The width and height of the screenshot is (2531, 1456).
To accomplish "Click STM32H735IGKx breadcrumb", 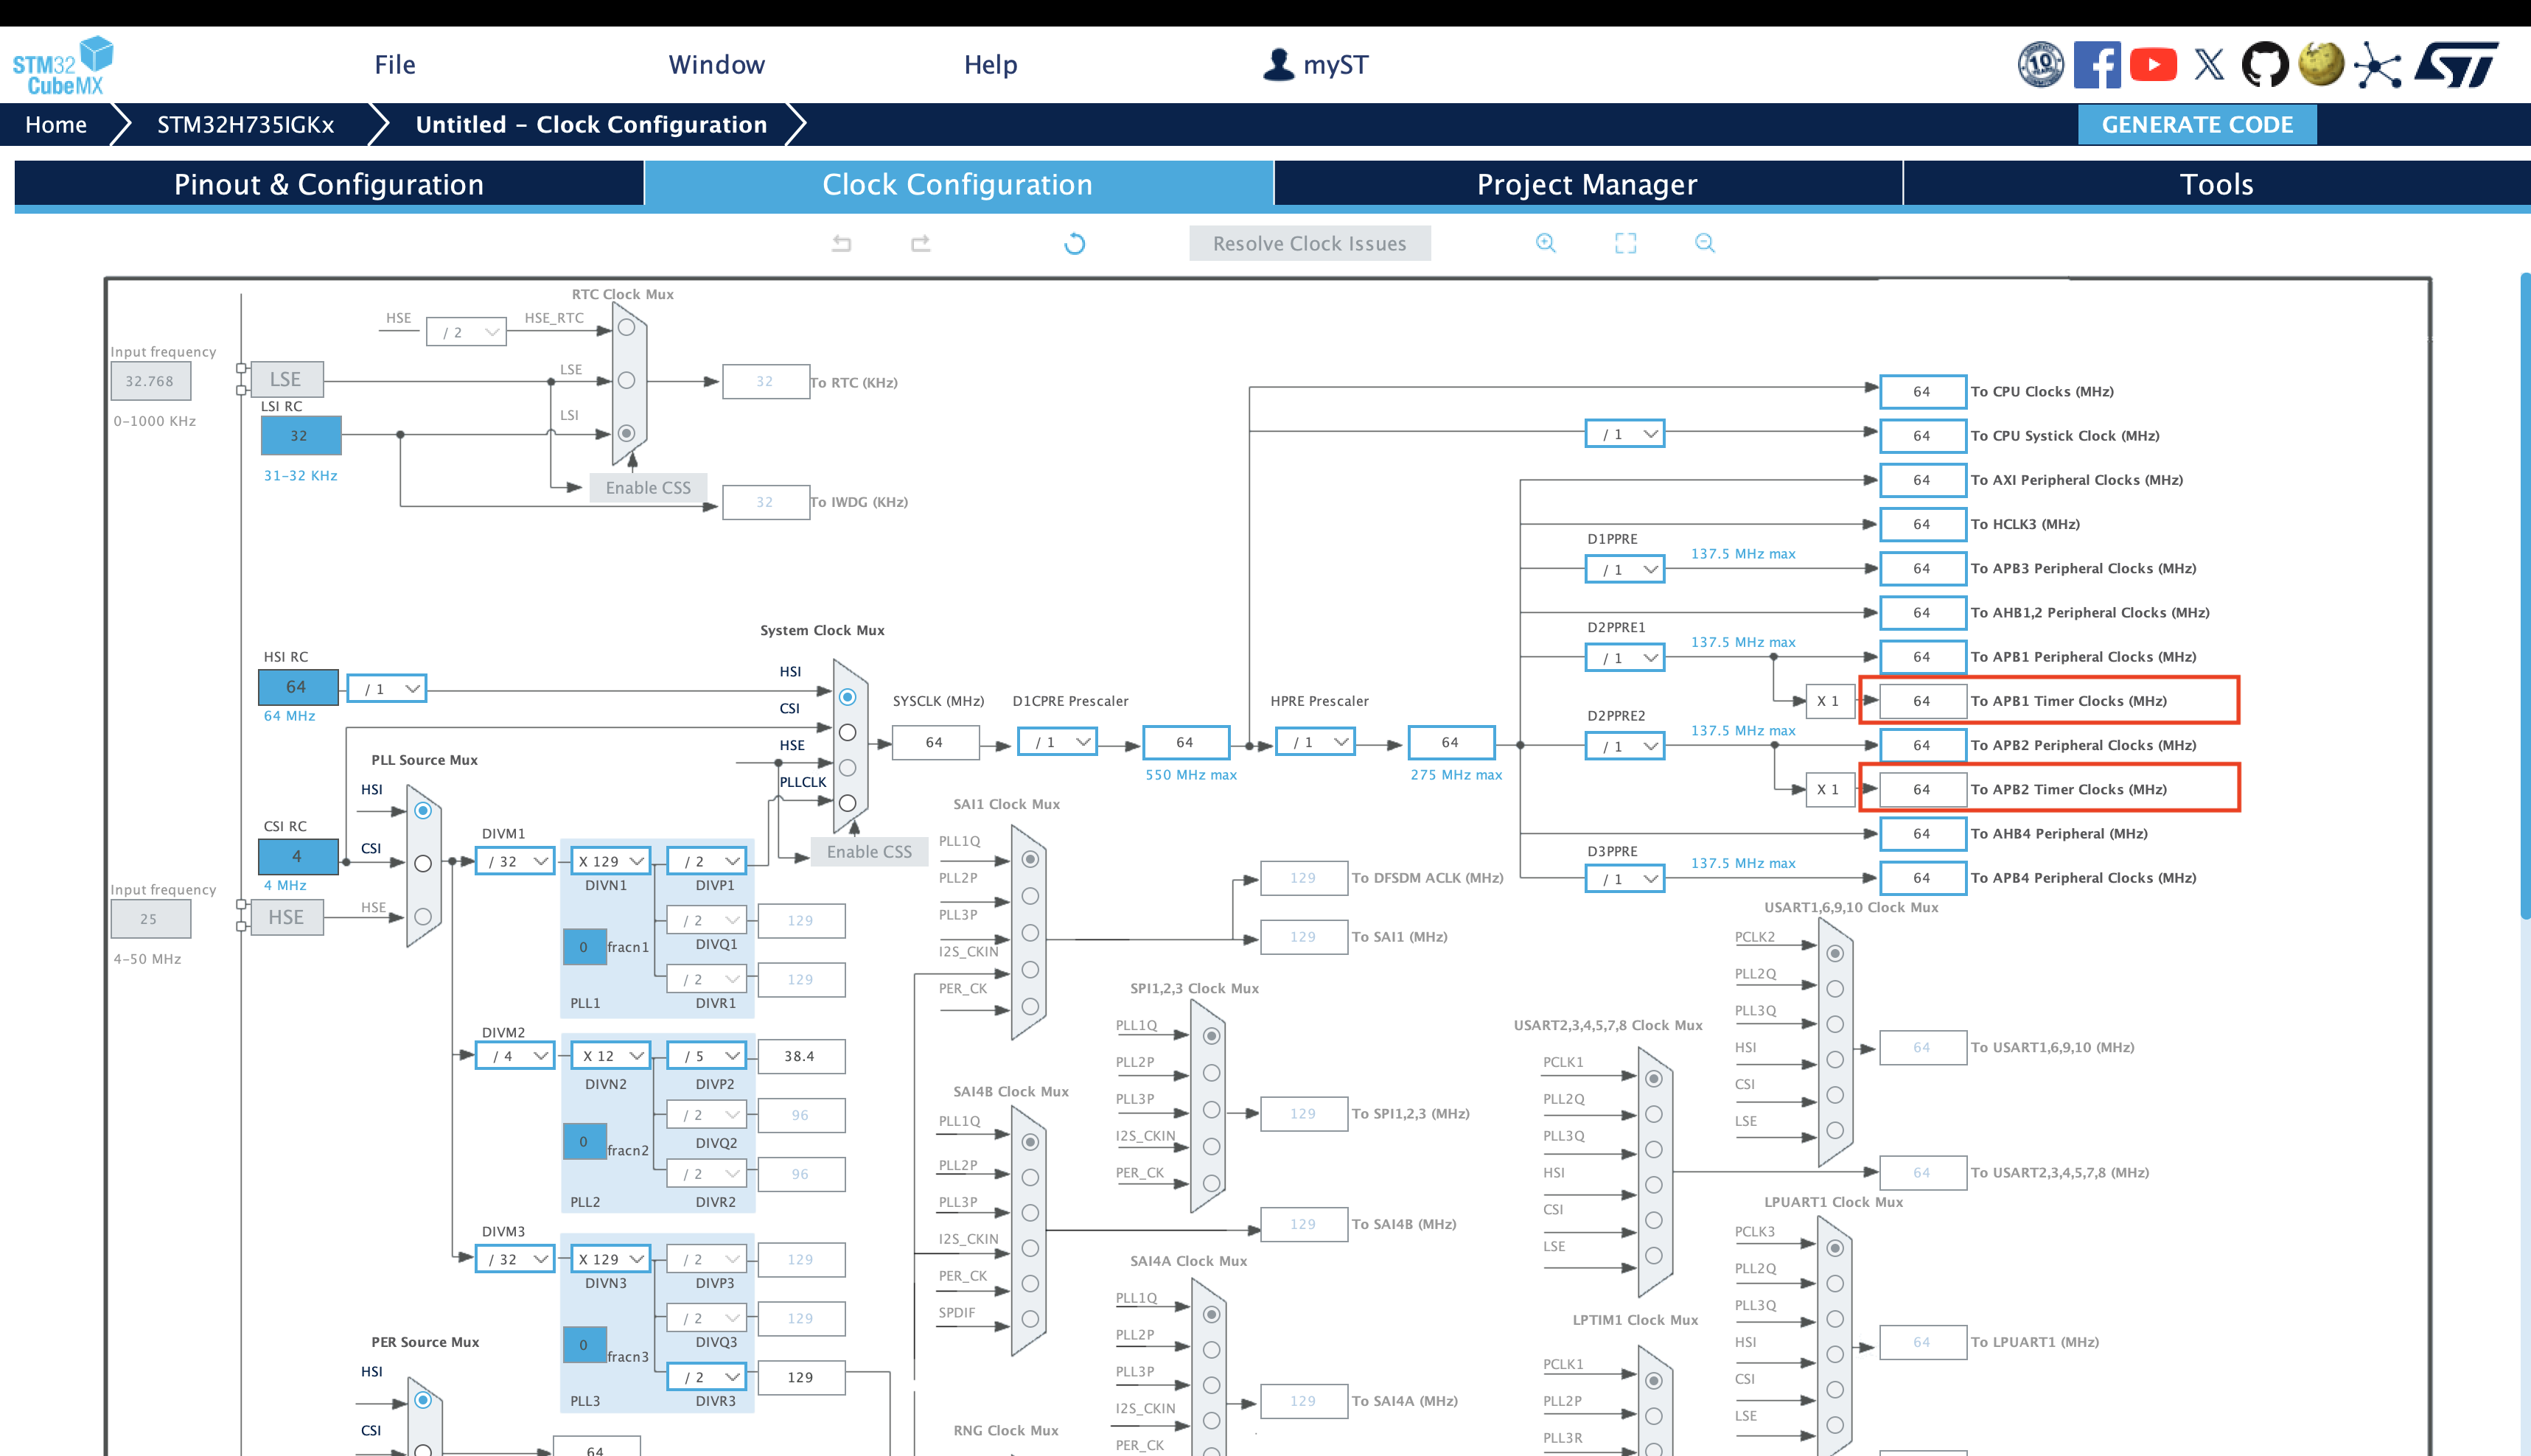I will tap(246, 124).
